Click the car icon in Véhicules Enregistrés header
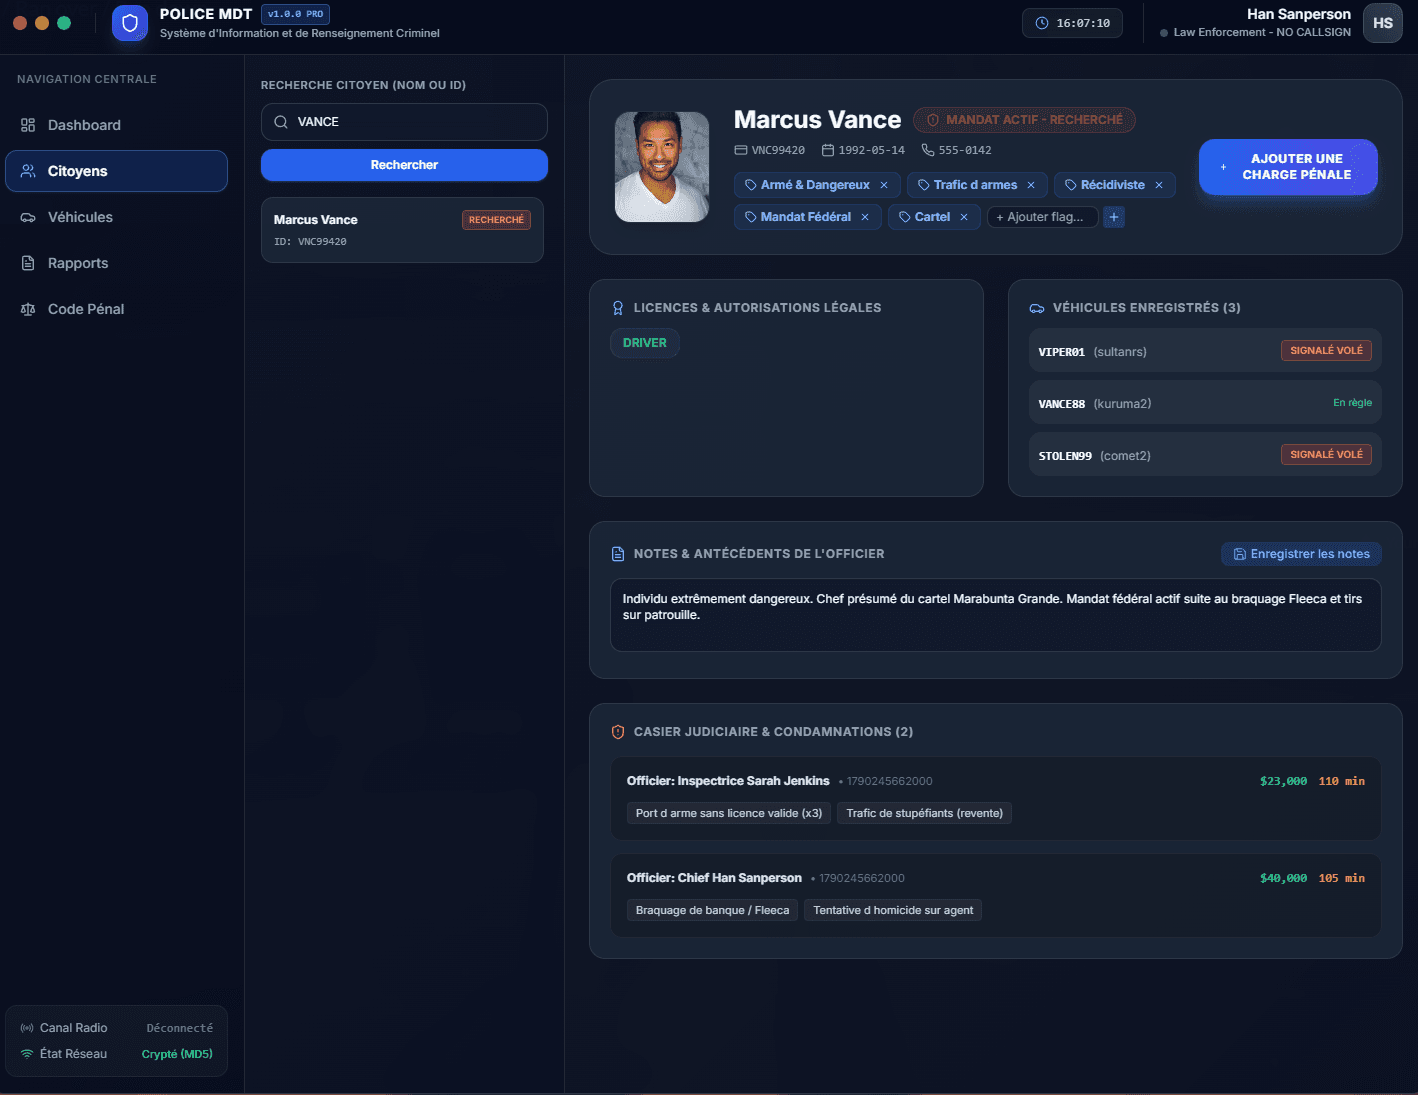The height and width of the screenshot is (1095, 1418). [1037, 308]
